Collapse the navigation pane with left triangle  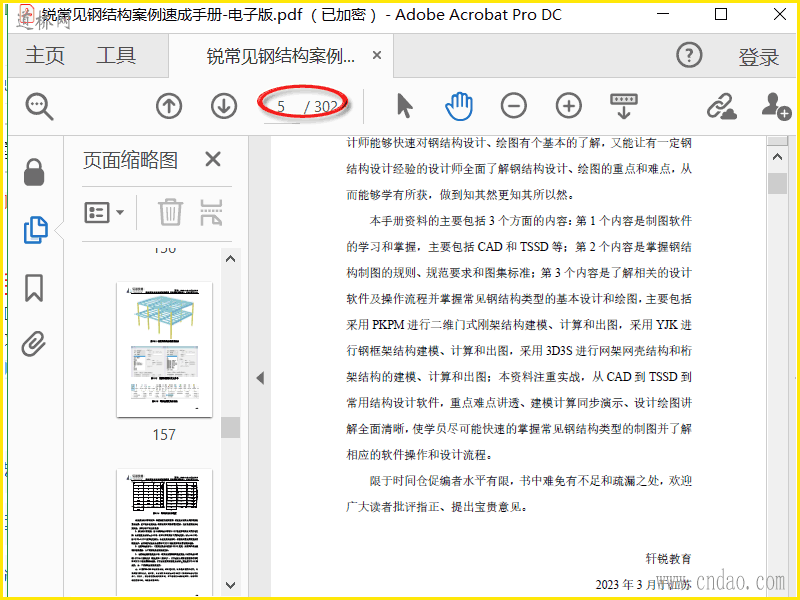260,378
